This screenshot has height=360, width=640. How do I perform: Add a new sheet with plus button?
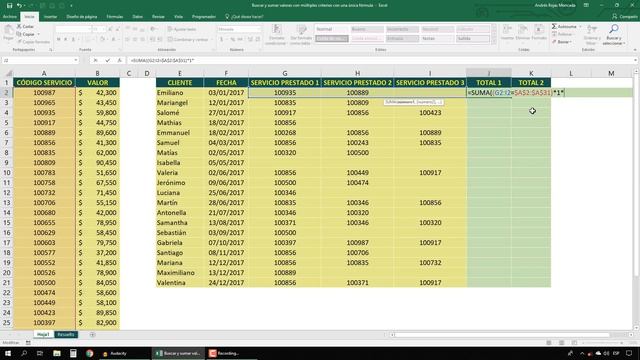pyautogui.click(x=92, y=335)
